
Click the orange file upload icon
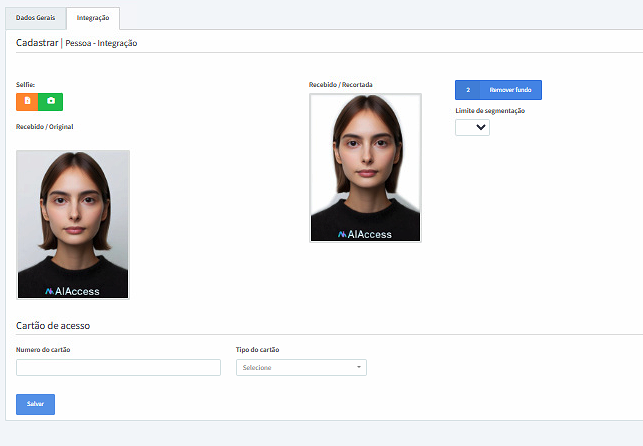click(x=28, y=101)
